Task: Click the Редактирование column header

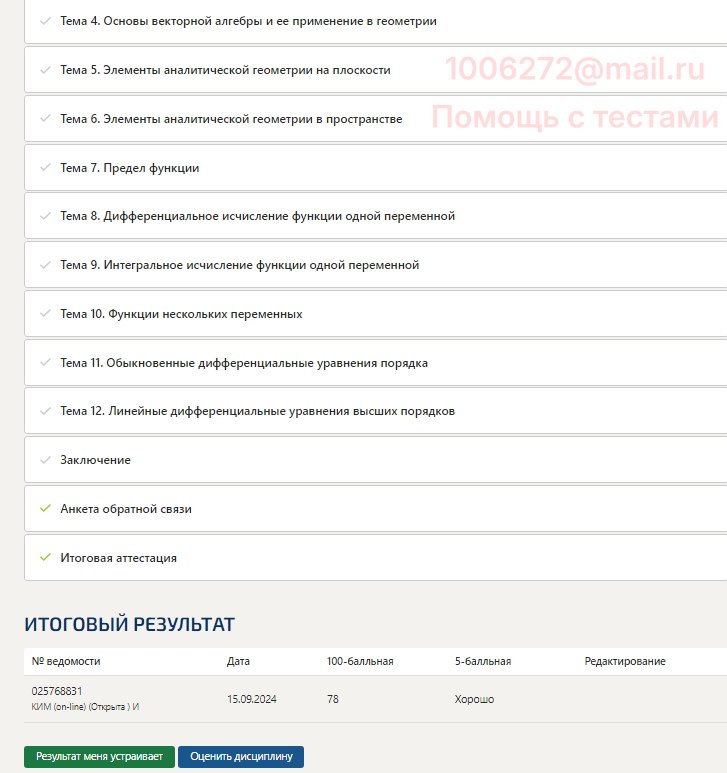Action: pos(625,661)
